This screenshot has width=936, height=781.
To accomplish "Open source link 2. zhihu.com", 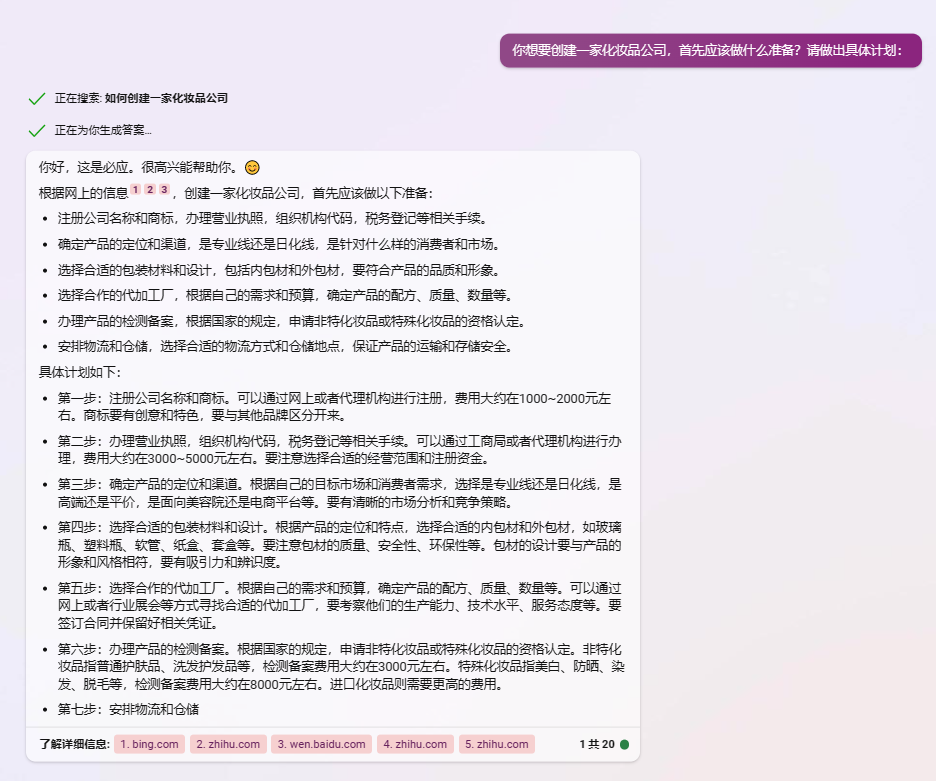I will coord(228,744).
